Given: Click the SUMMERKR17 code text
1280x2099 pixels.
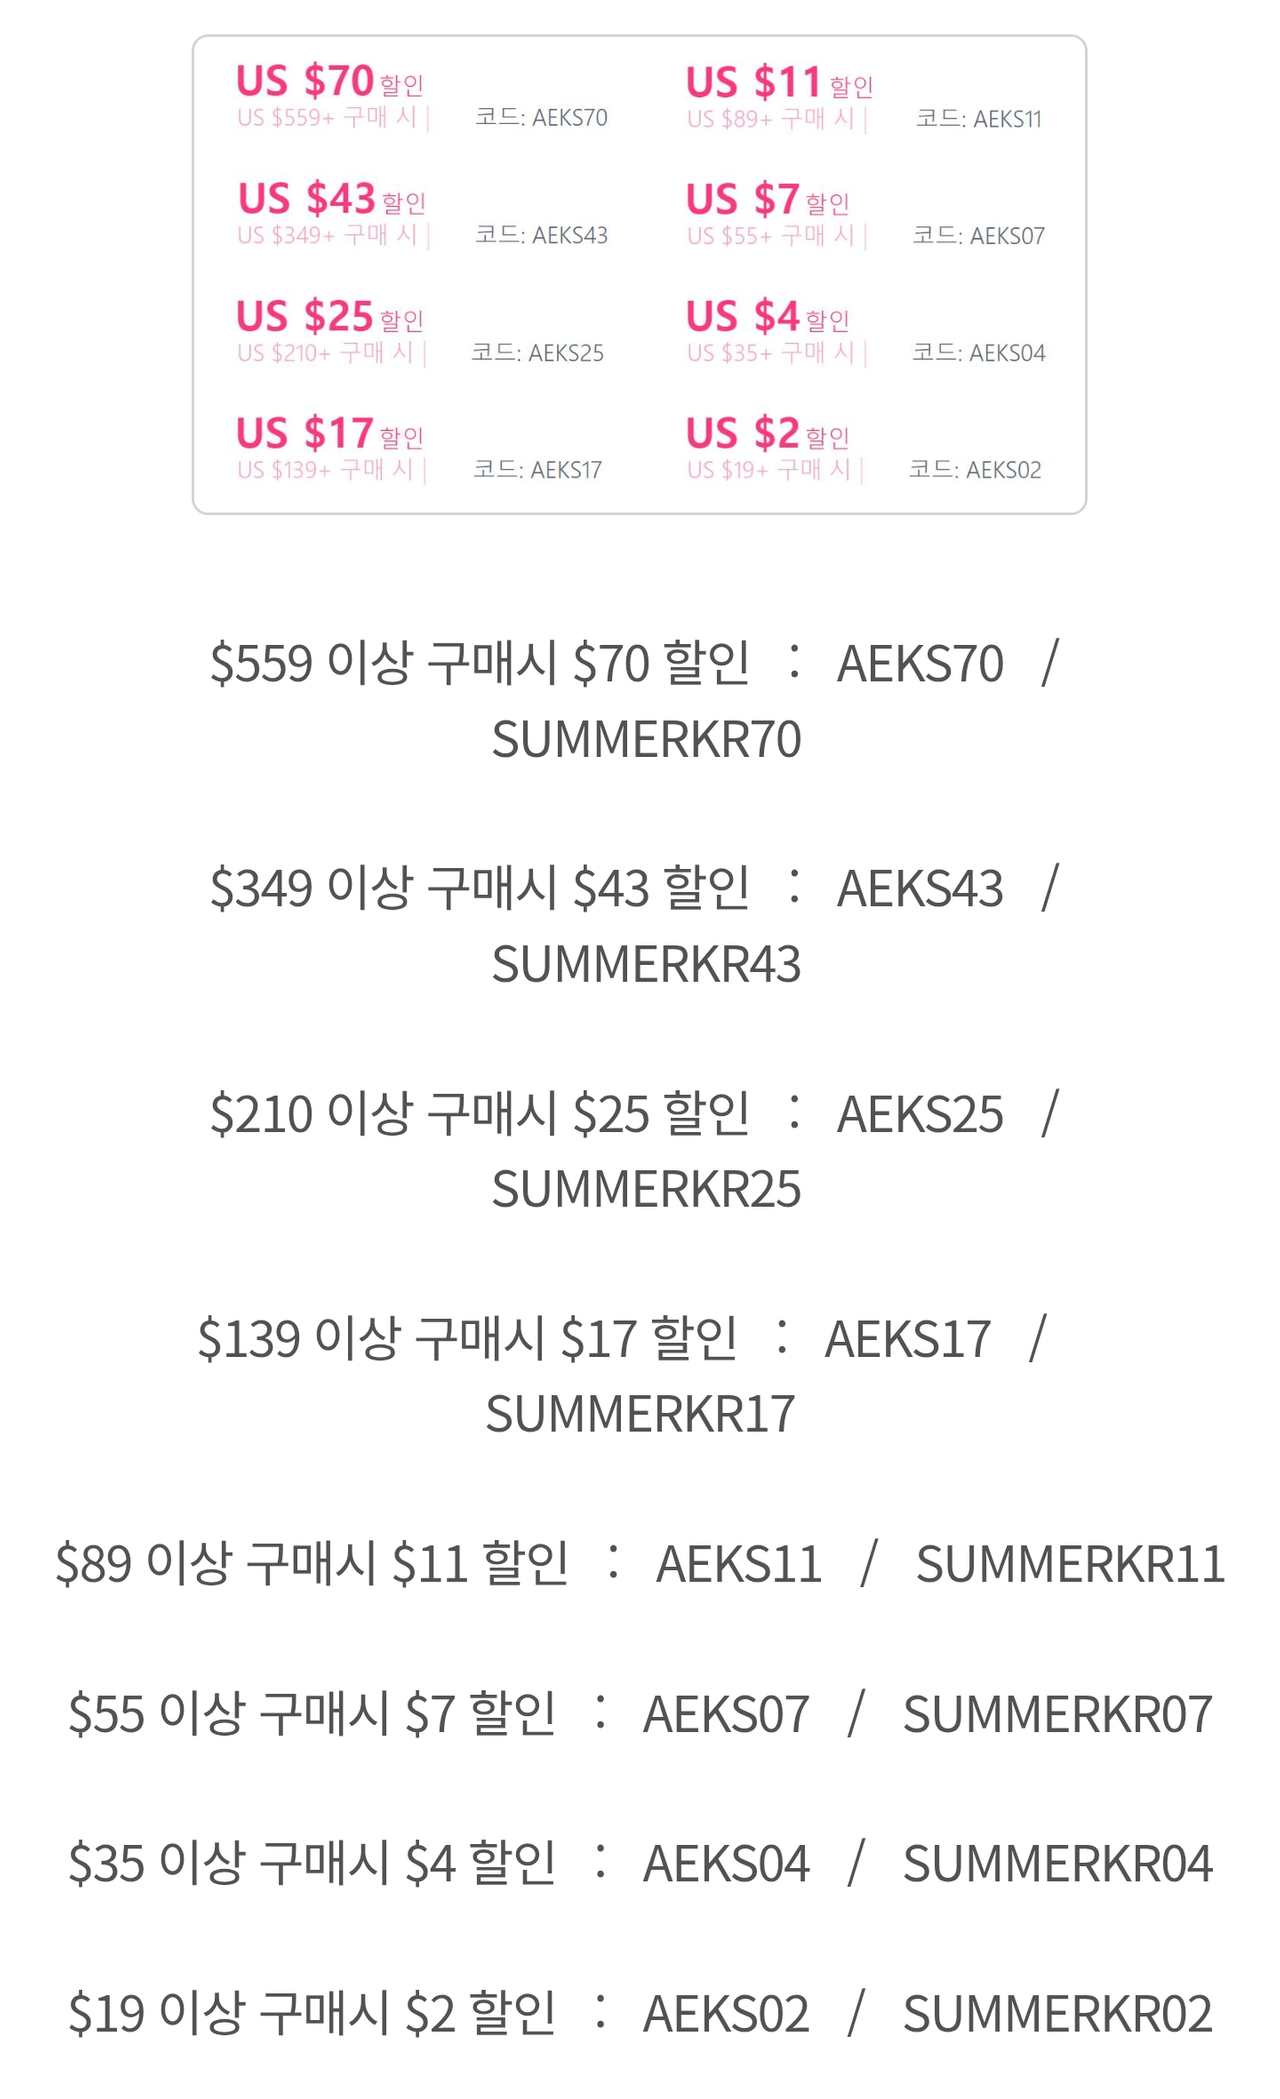Looking at the screenshot, I should (x=640, y=1414).
